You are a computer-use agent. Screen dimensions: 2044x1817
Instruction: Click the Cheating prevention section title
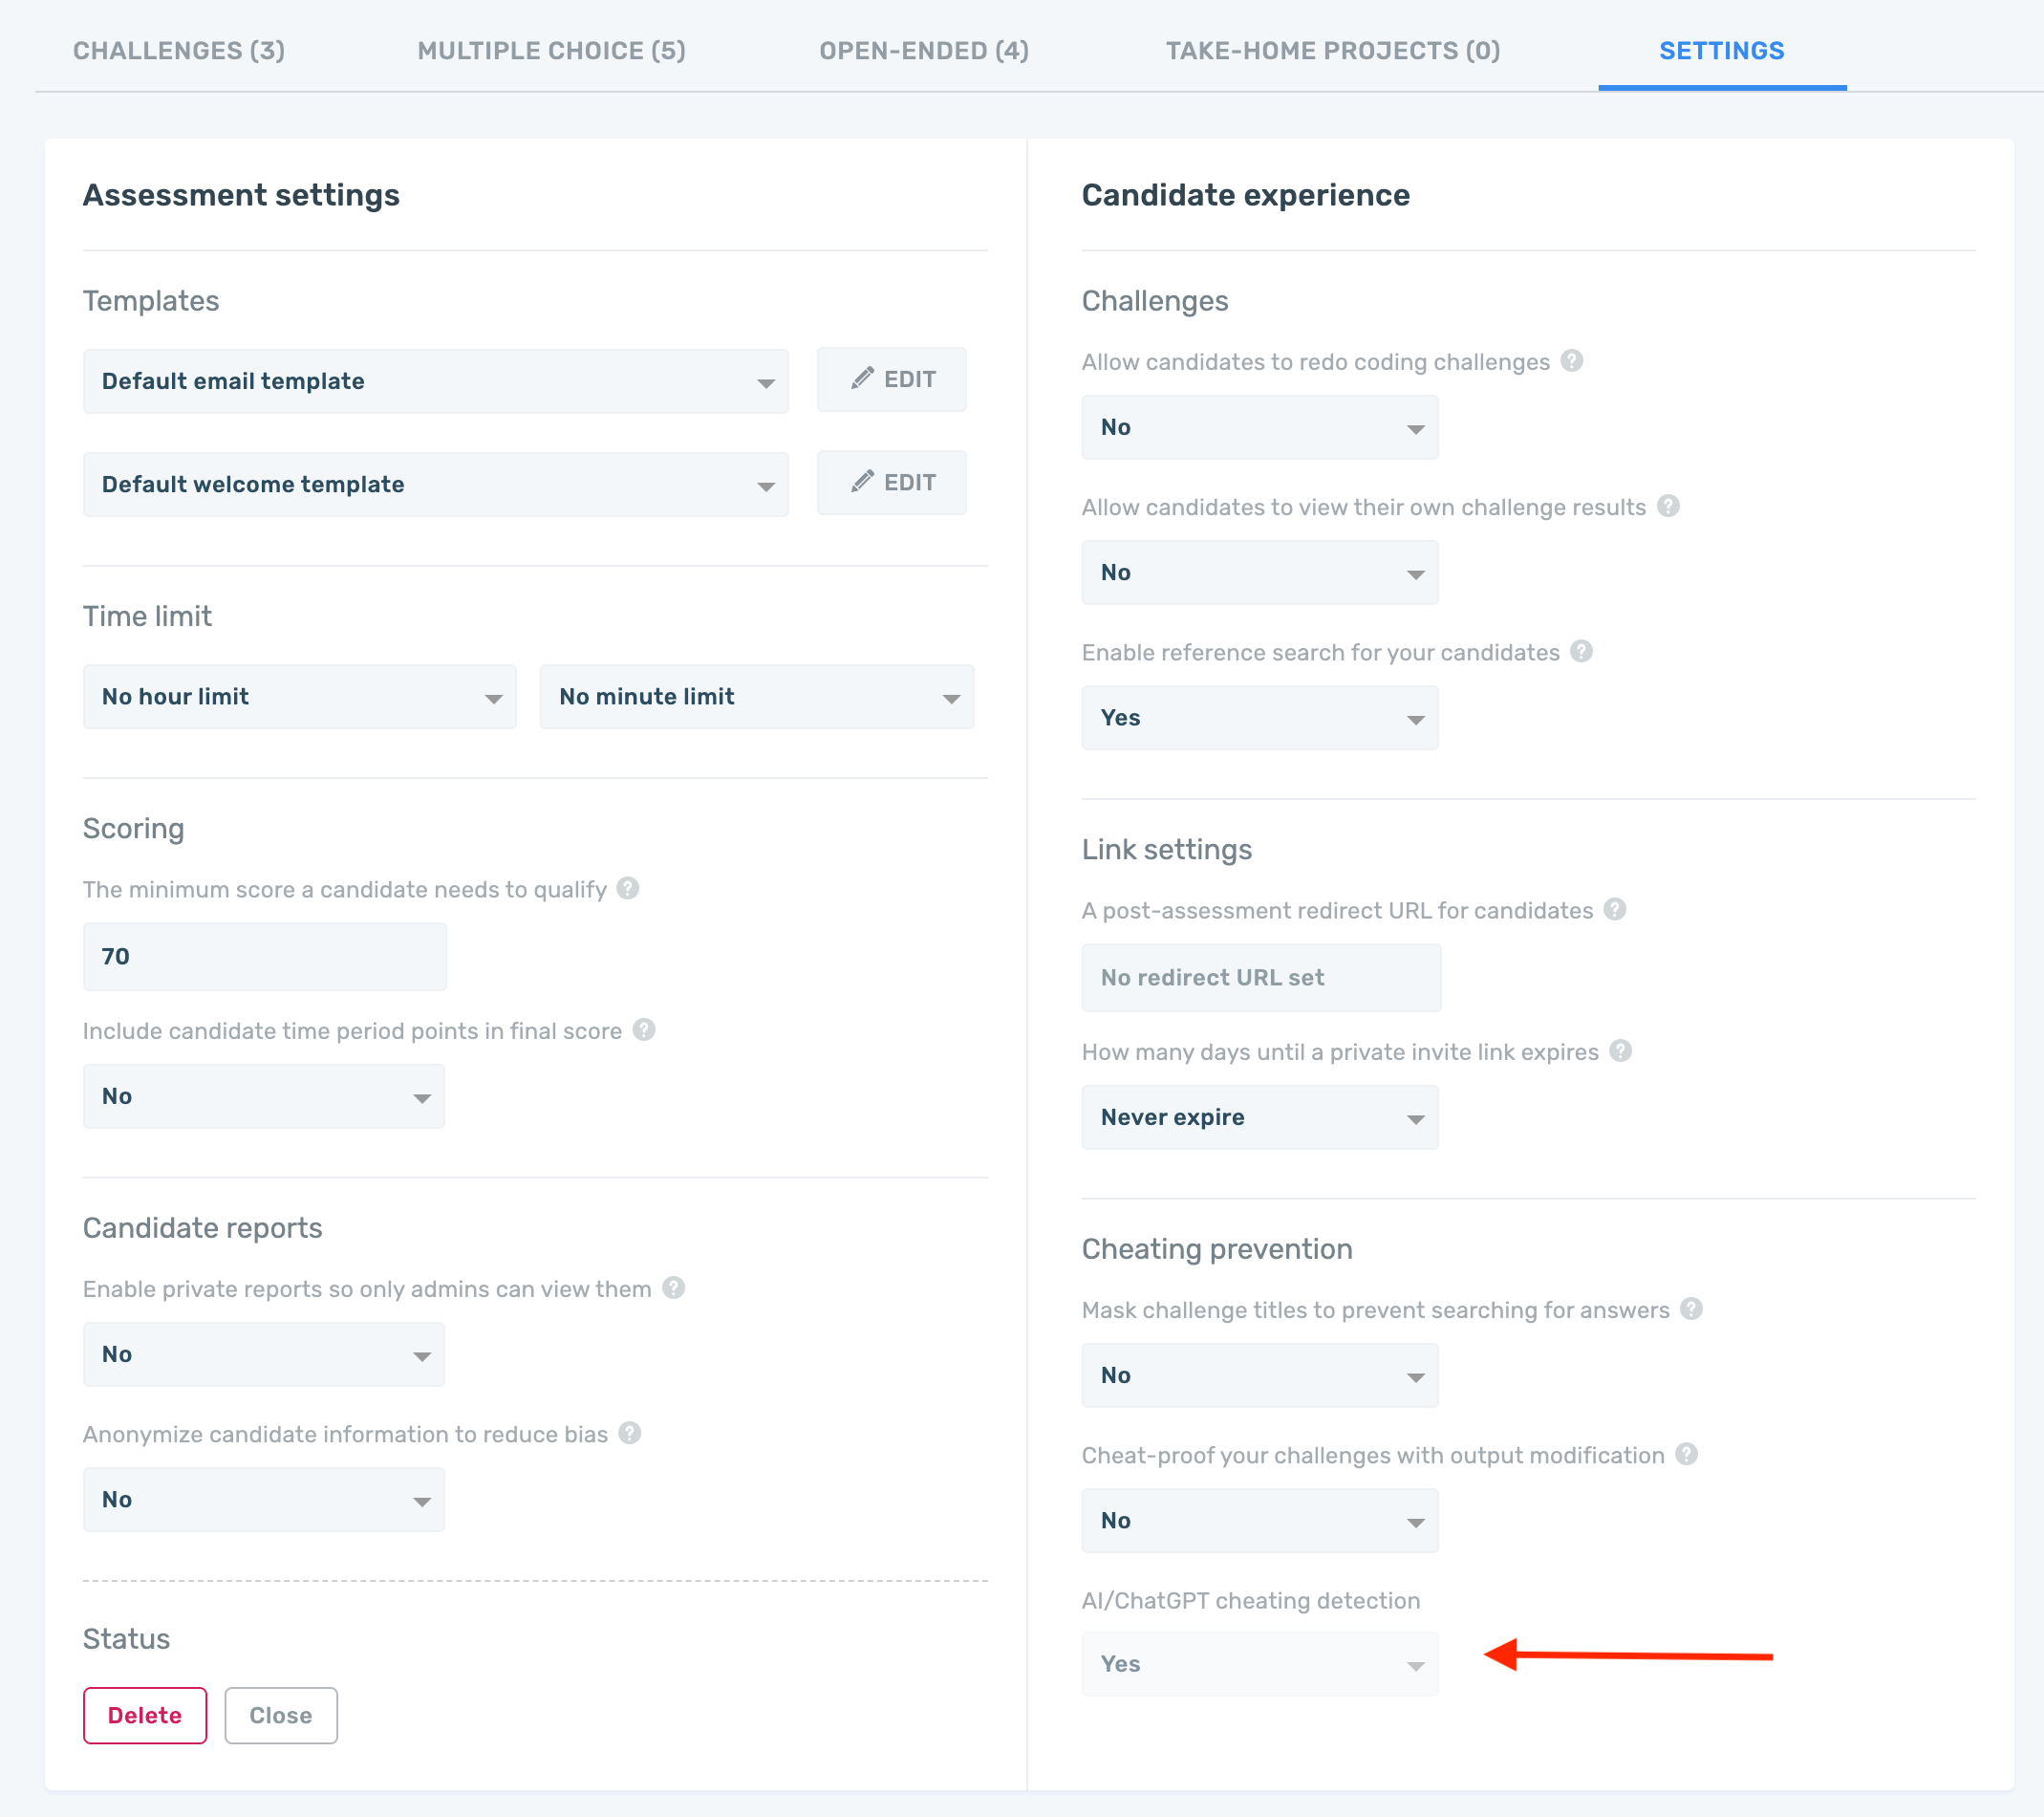[1217, 1248]
